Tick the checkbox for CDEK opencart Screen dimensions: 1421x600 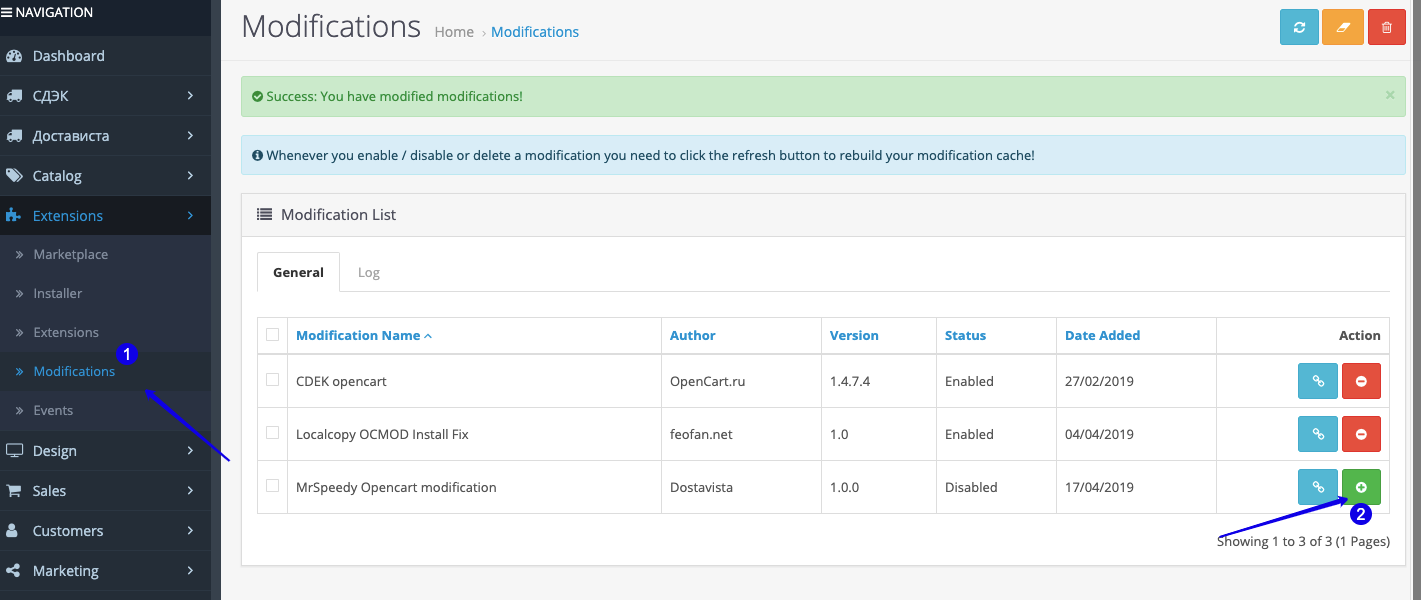(x=273, y=380)
